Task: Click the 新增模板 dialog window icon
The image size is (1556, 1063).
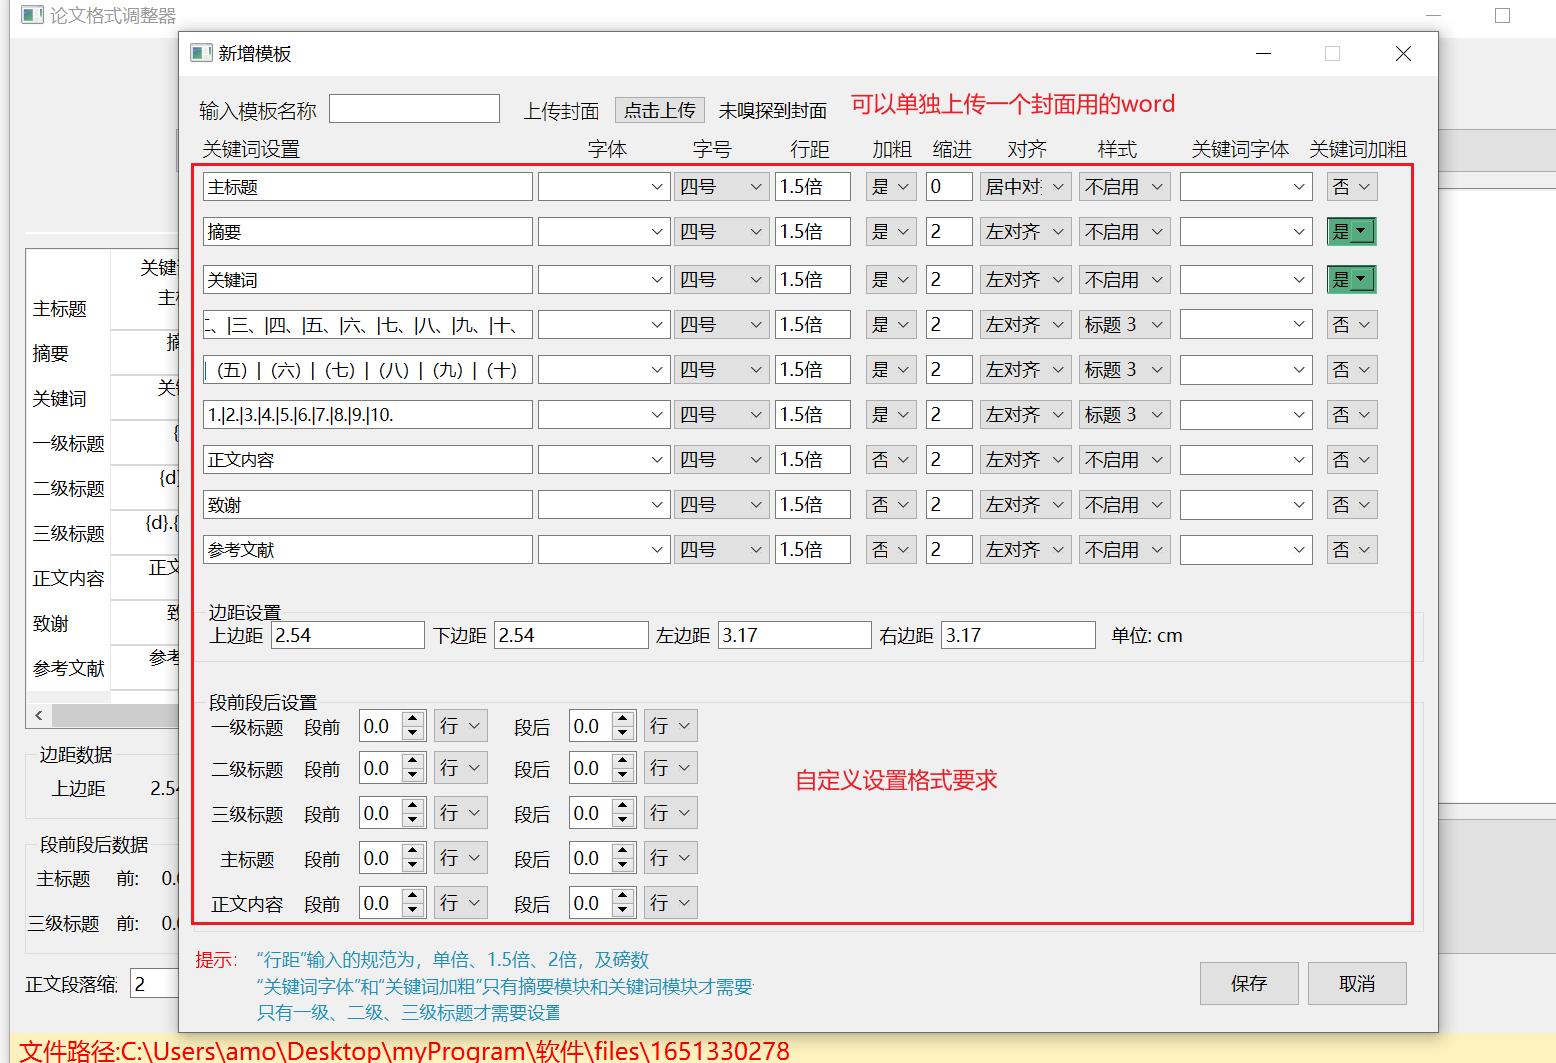Action: pos(201,53)
